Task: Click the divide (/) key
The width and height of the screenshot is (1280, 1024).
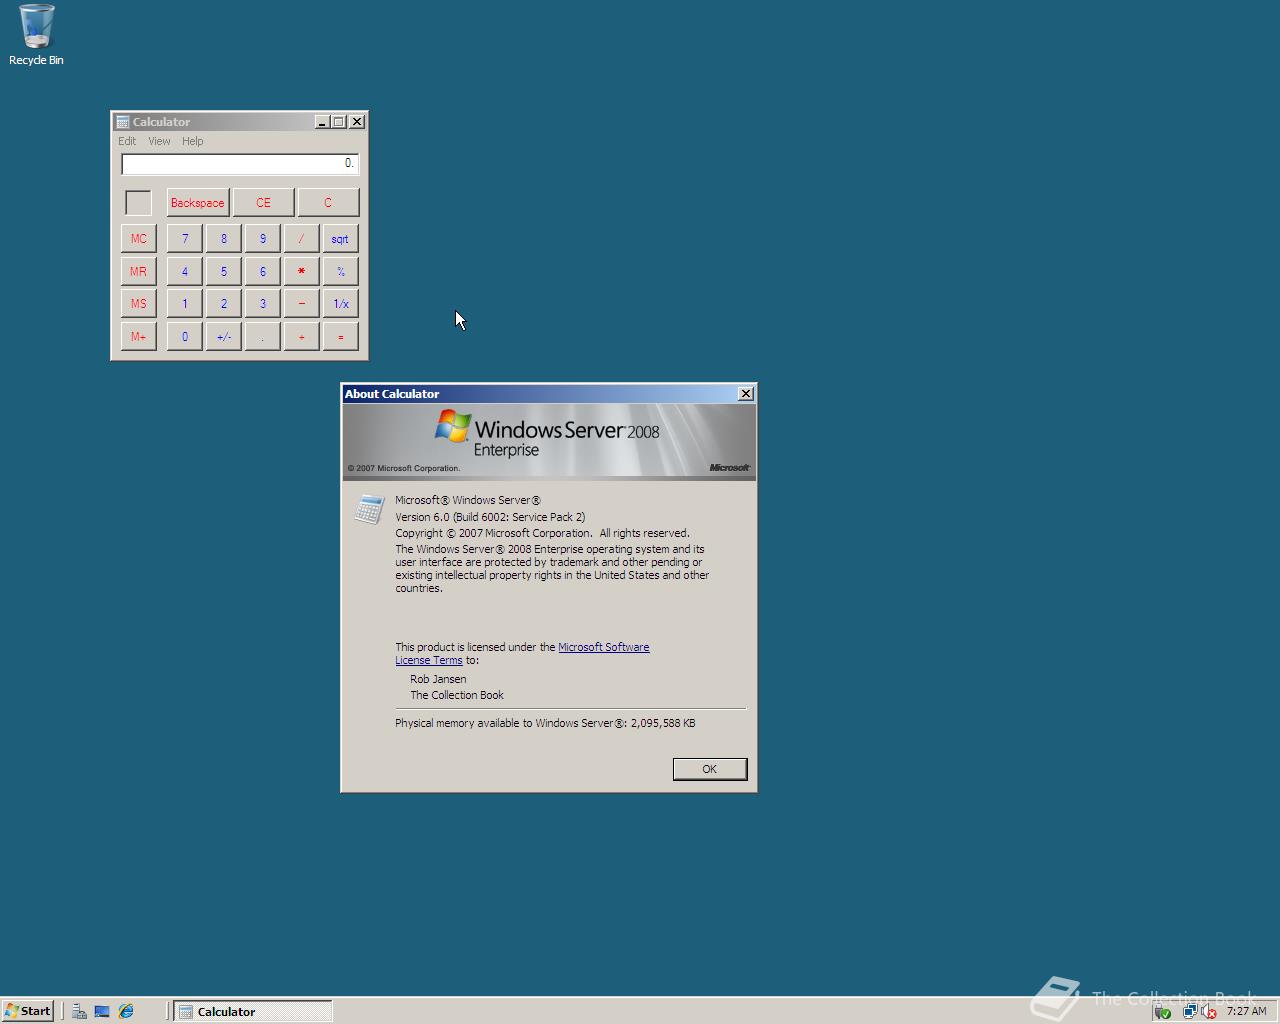Action: pos(302,239)
